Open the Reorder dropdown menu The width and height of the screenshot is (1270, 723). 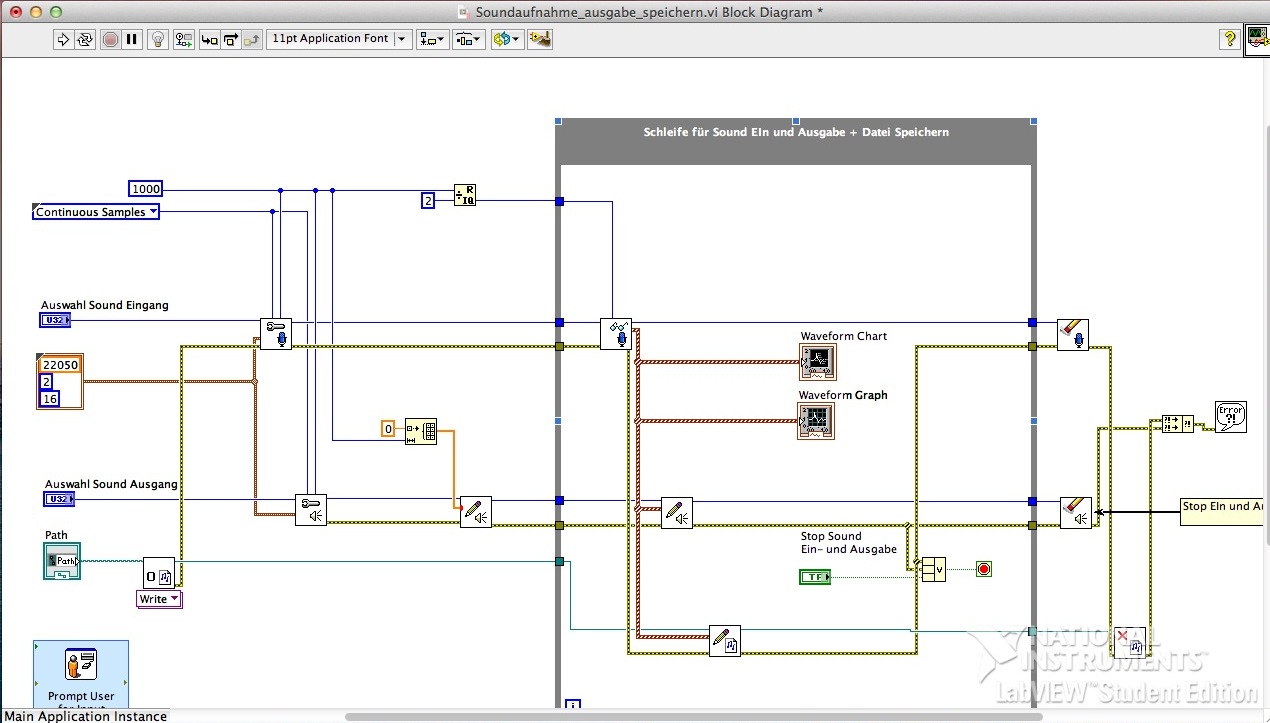coord(507,39)
